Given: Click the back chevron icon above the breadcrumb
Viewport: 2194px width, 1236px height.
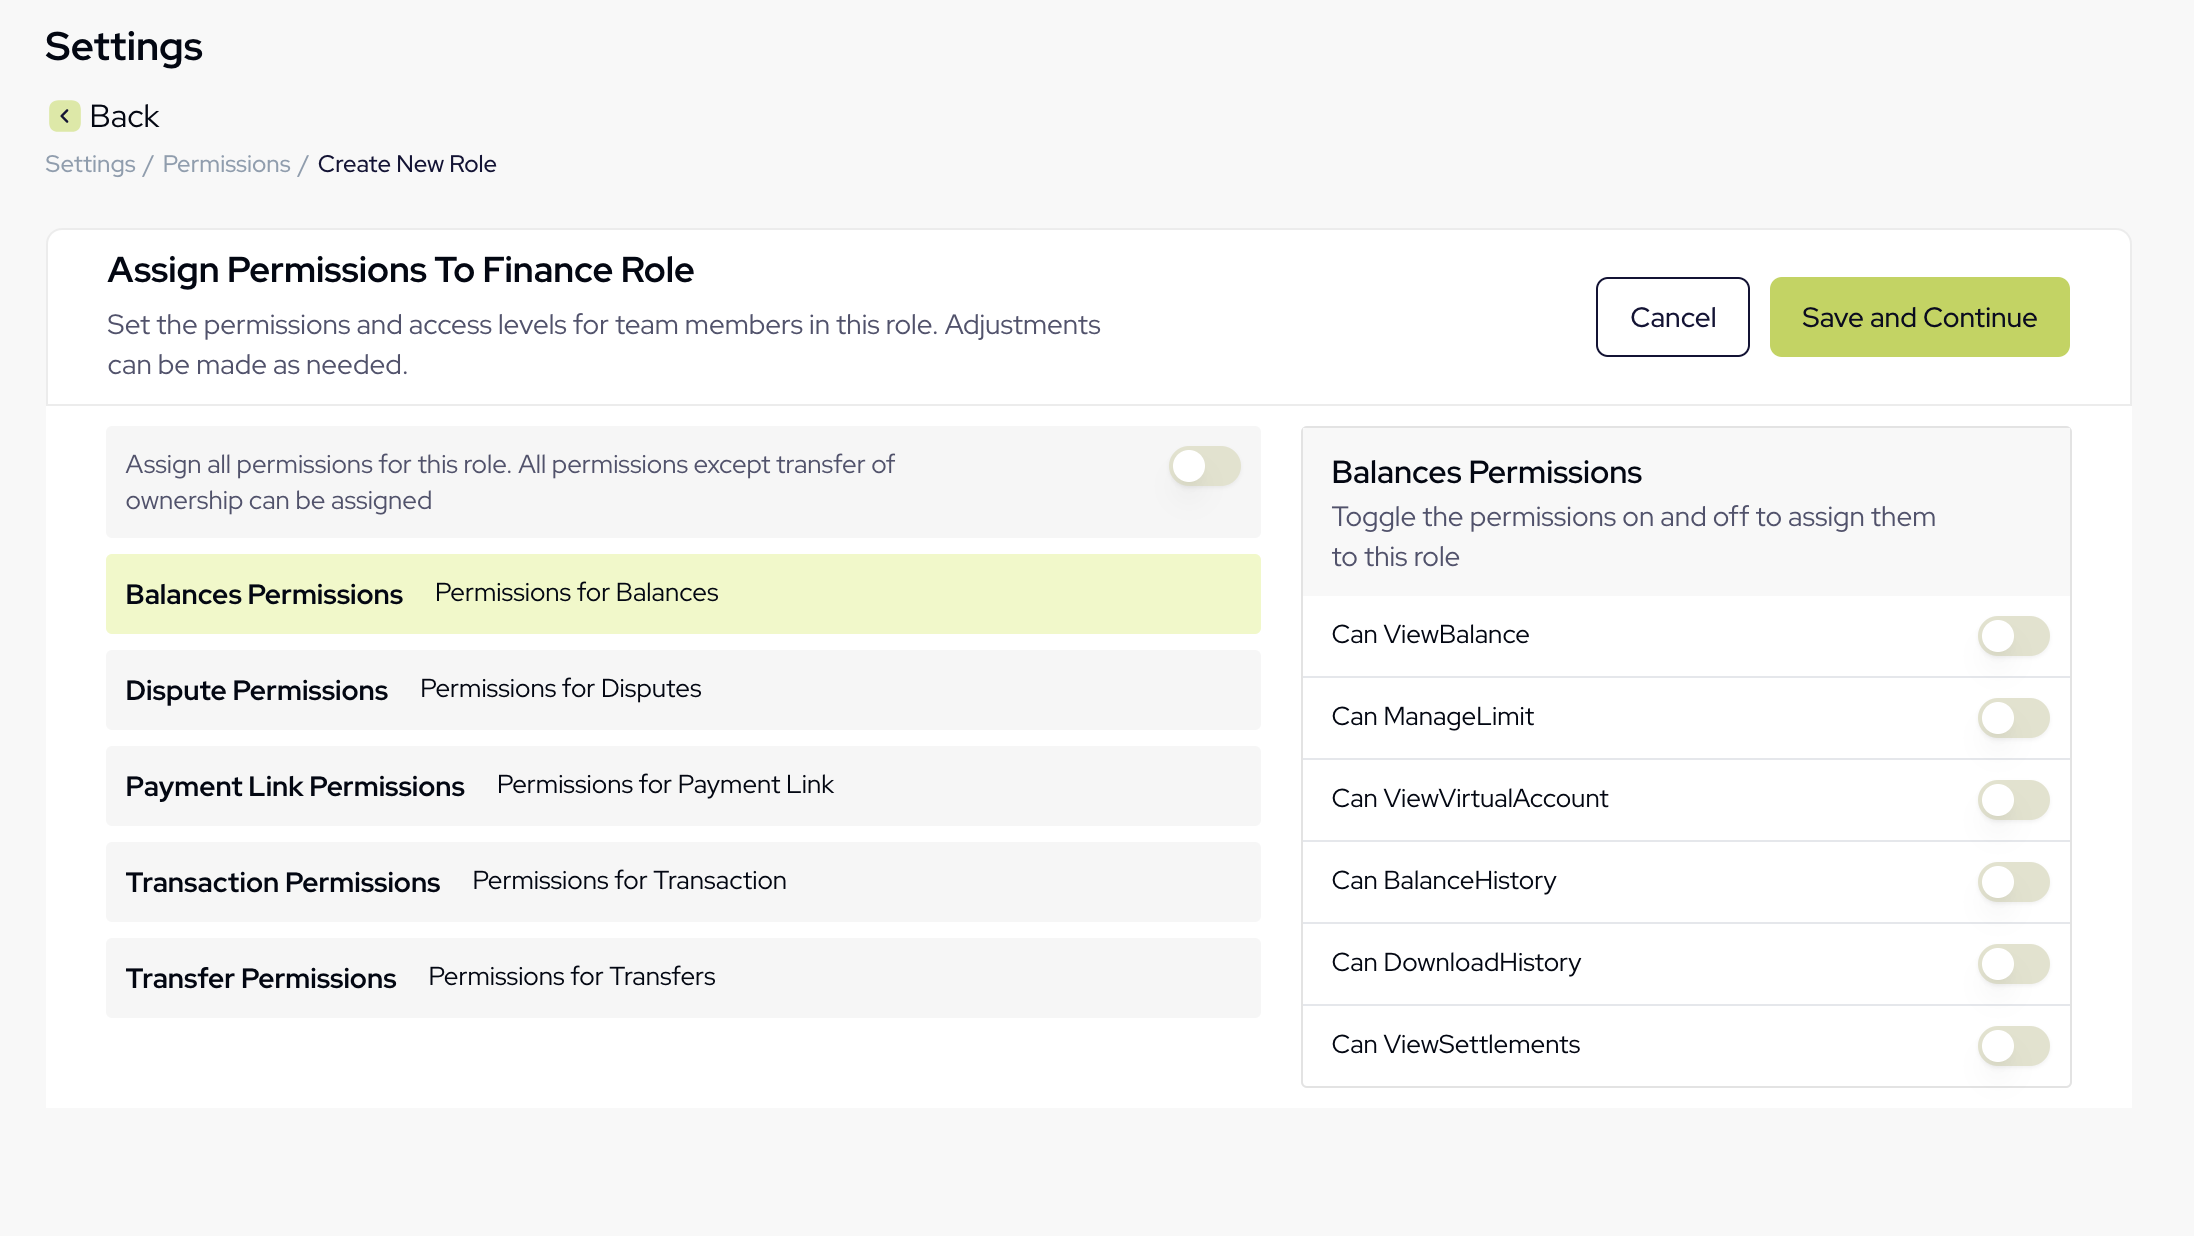Looking at the screenshot, I should [64, 116].
